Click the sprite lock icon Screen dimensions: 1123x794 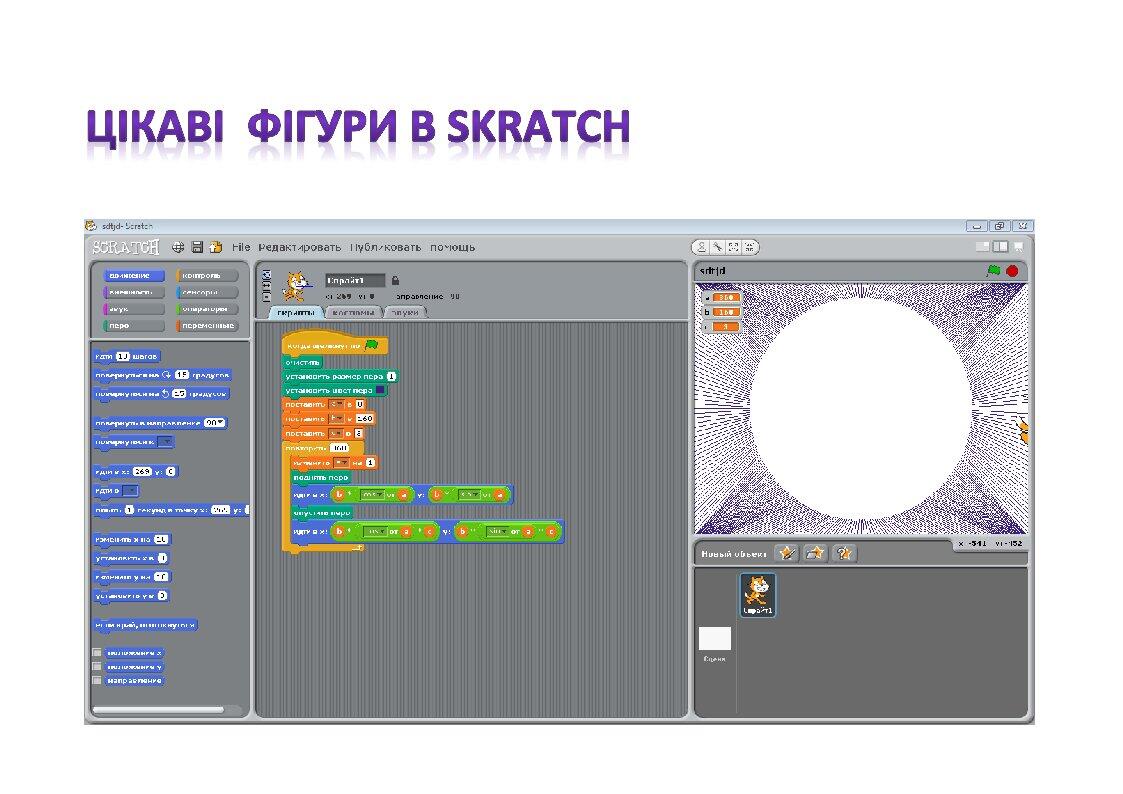pyautogui.click(x=395, y=280)
